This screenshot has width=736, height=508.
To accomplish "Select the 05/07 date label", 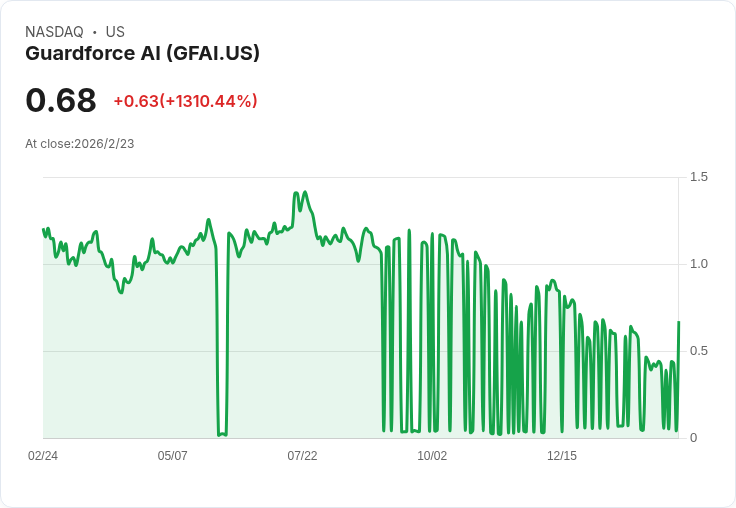I will pos(173,456).
